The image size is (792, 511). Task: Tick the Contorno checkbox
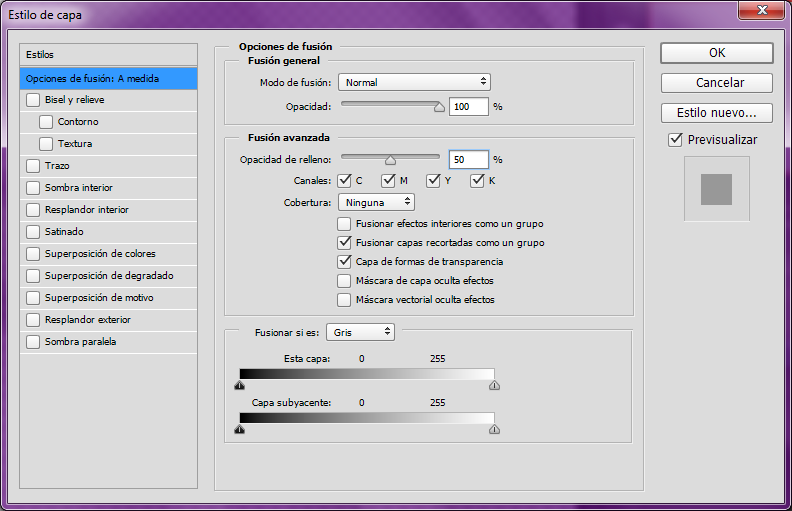tap(46, 122)
